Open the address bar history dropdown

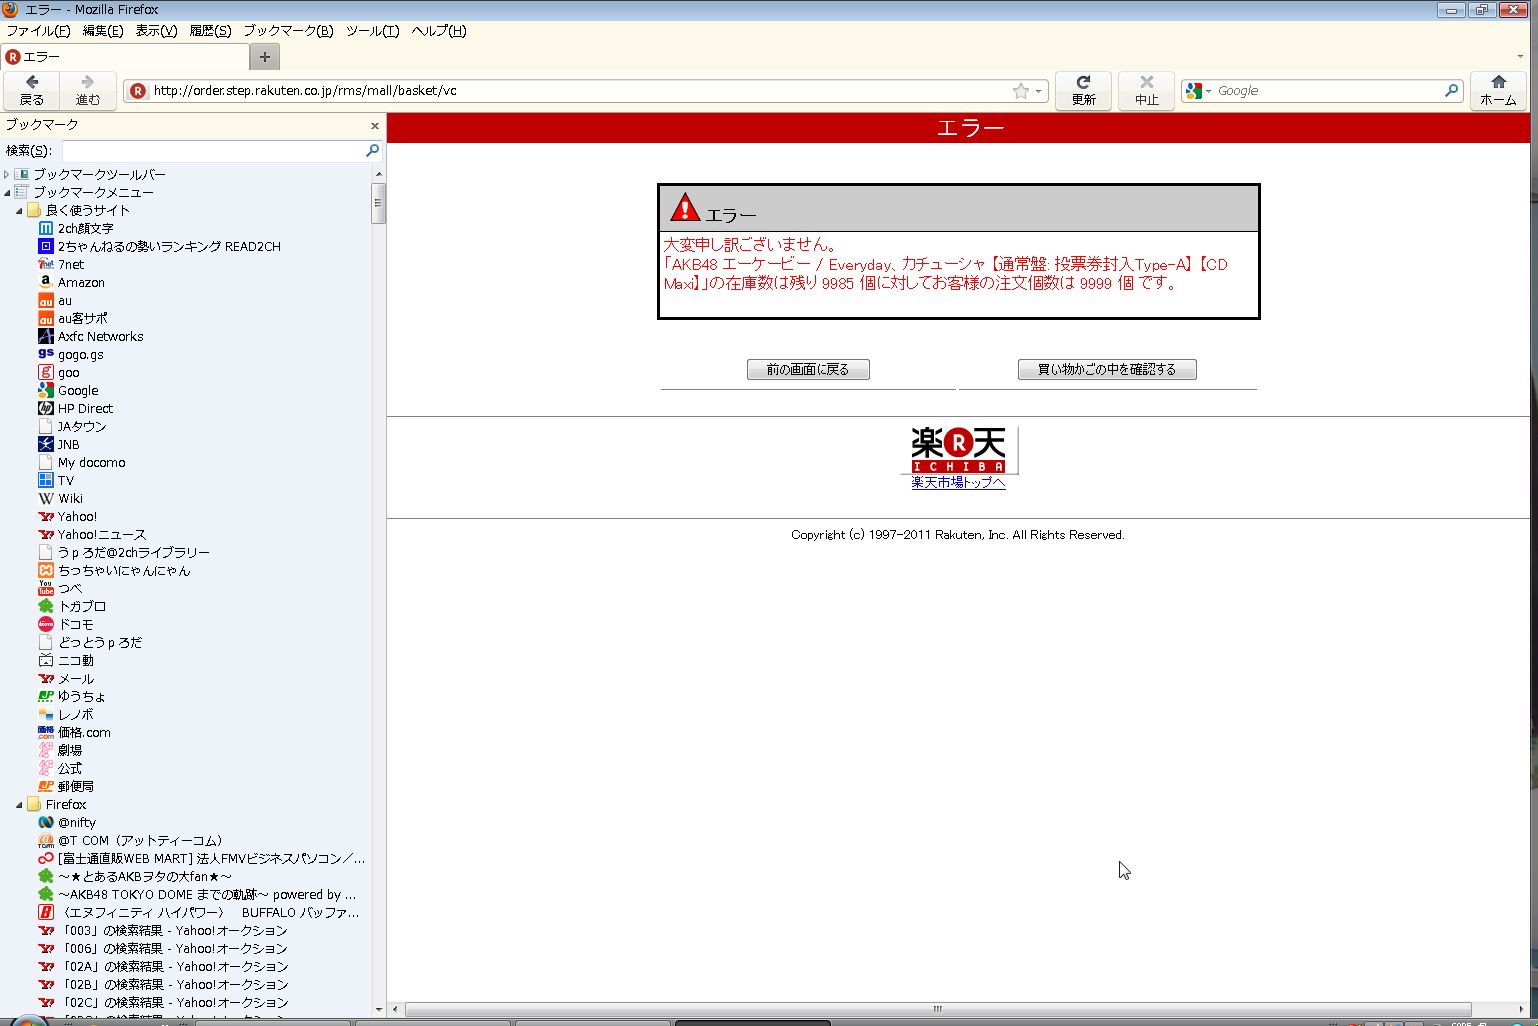[1039, 91]
